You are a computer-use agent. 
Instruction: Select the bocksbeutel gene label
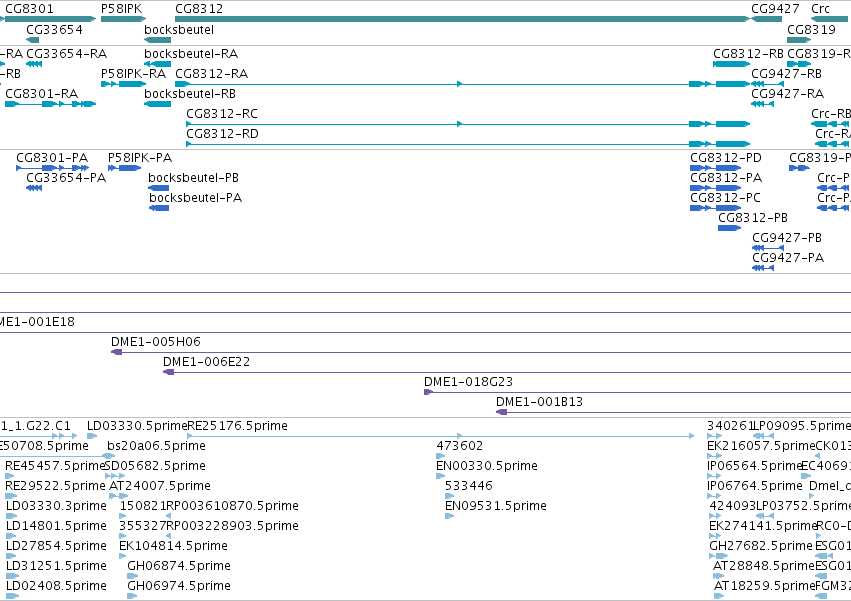click(179, 30)
